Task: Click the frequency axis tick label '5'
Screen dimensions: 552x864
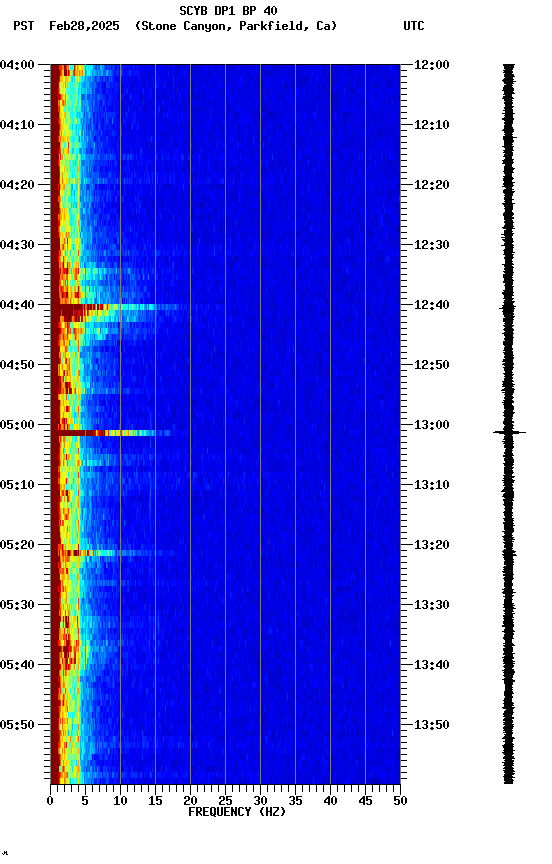Action: pos(85,801)
